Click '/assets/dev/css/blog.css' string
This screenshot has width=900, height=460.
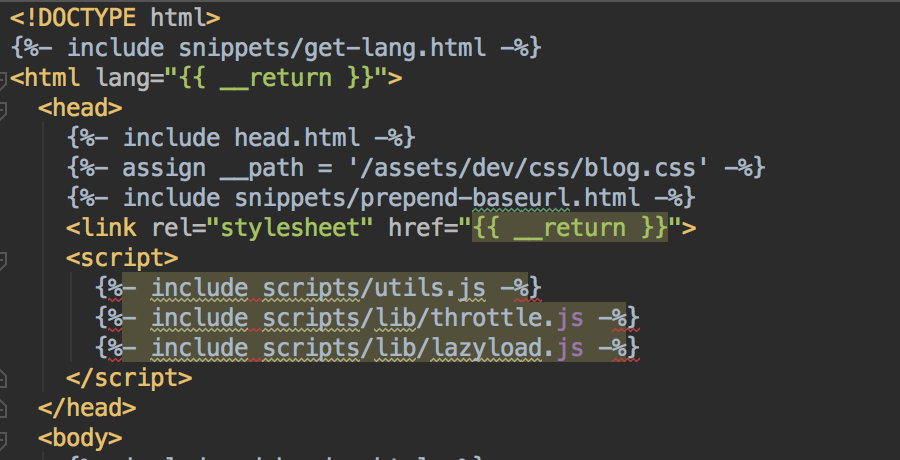coord(530,168)
